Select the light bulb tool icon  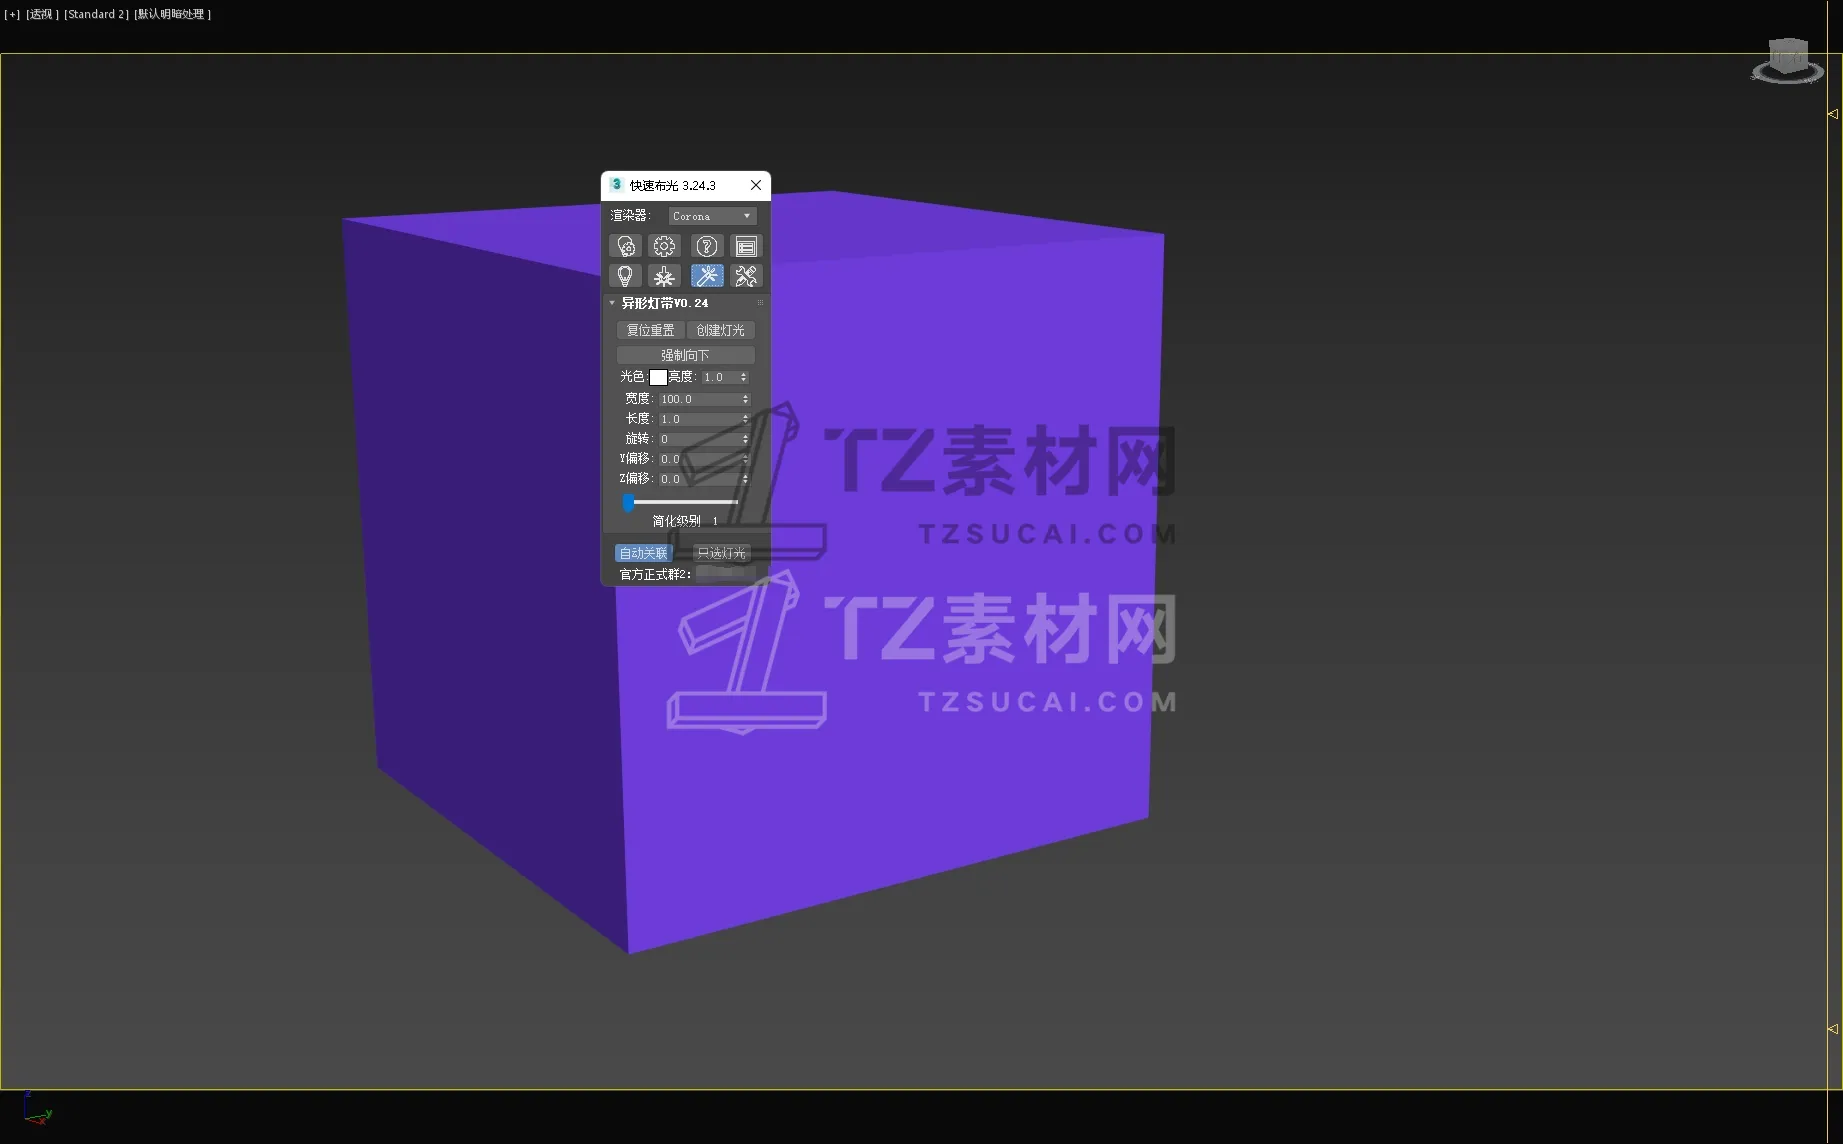click(x=626, y=276)
